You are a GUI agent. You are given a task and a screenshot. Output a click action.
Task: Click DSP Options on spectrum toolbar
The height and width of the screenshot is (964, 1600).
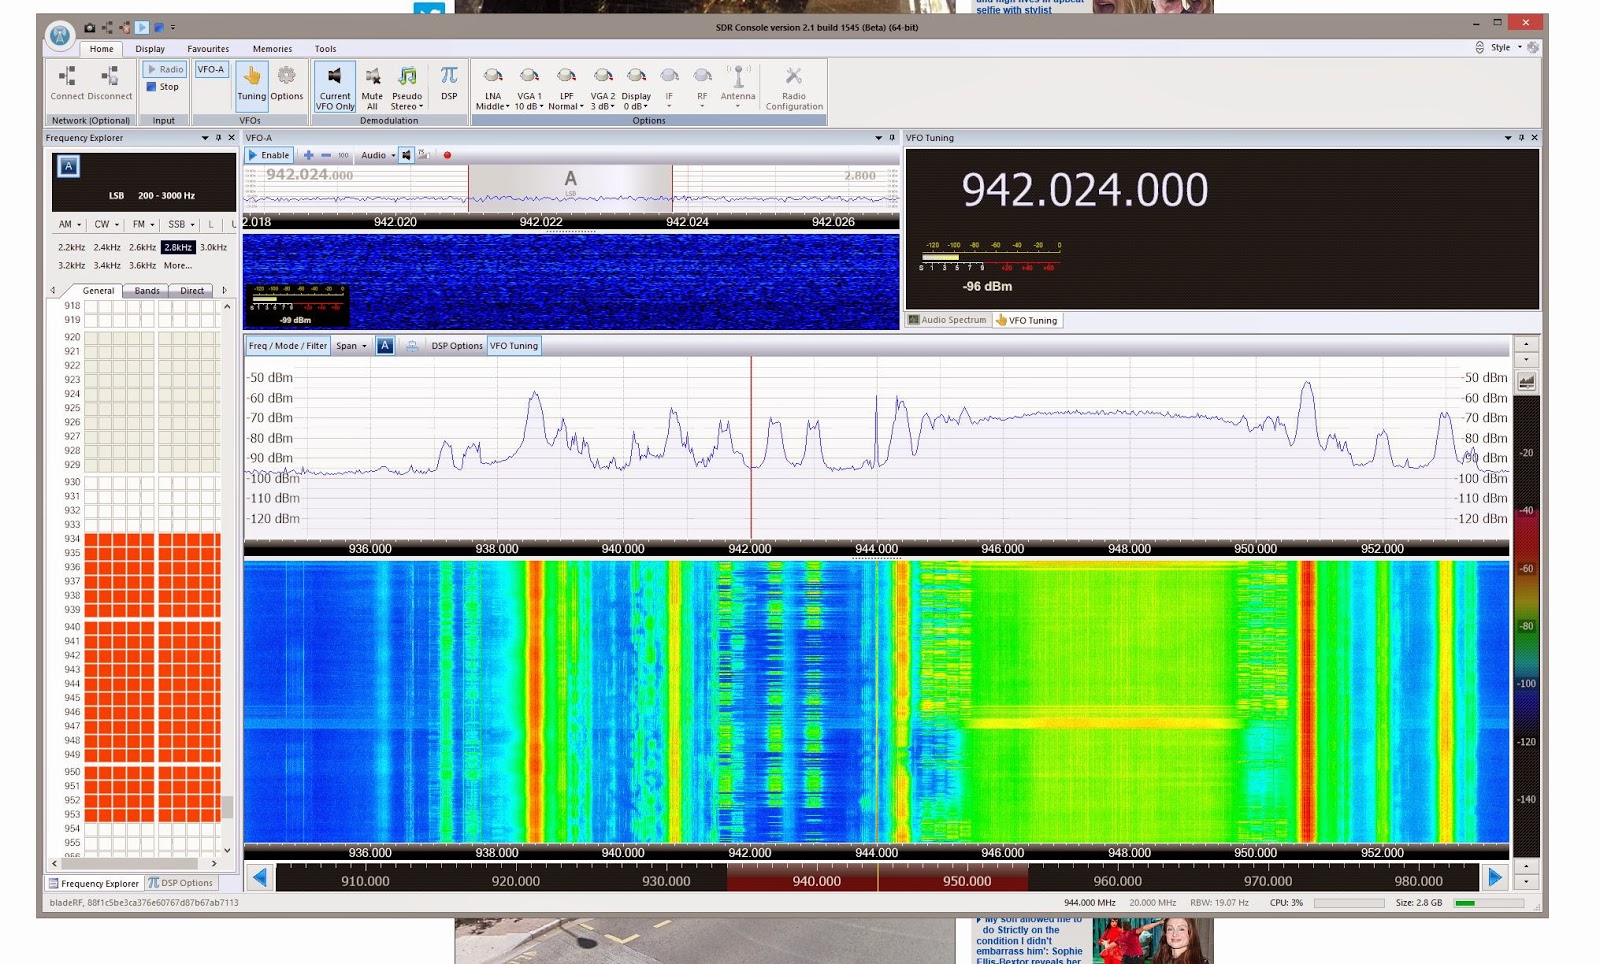(x=457, y=346)
